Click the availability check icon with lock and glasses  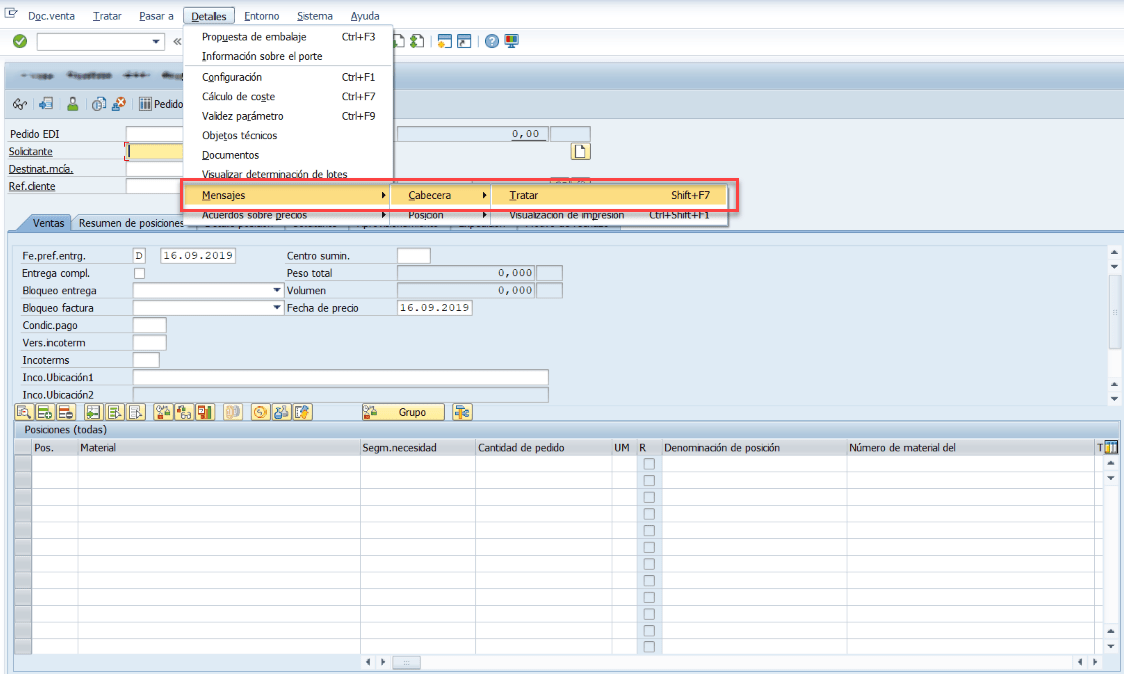[x=184, y=412]
